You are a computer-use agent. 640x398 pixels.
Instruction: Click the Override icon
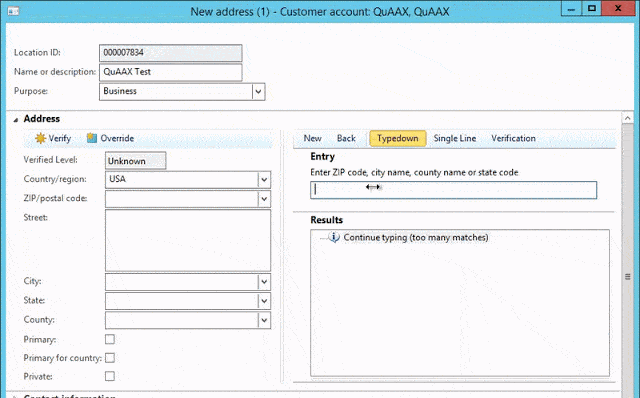(92, 138)
